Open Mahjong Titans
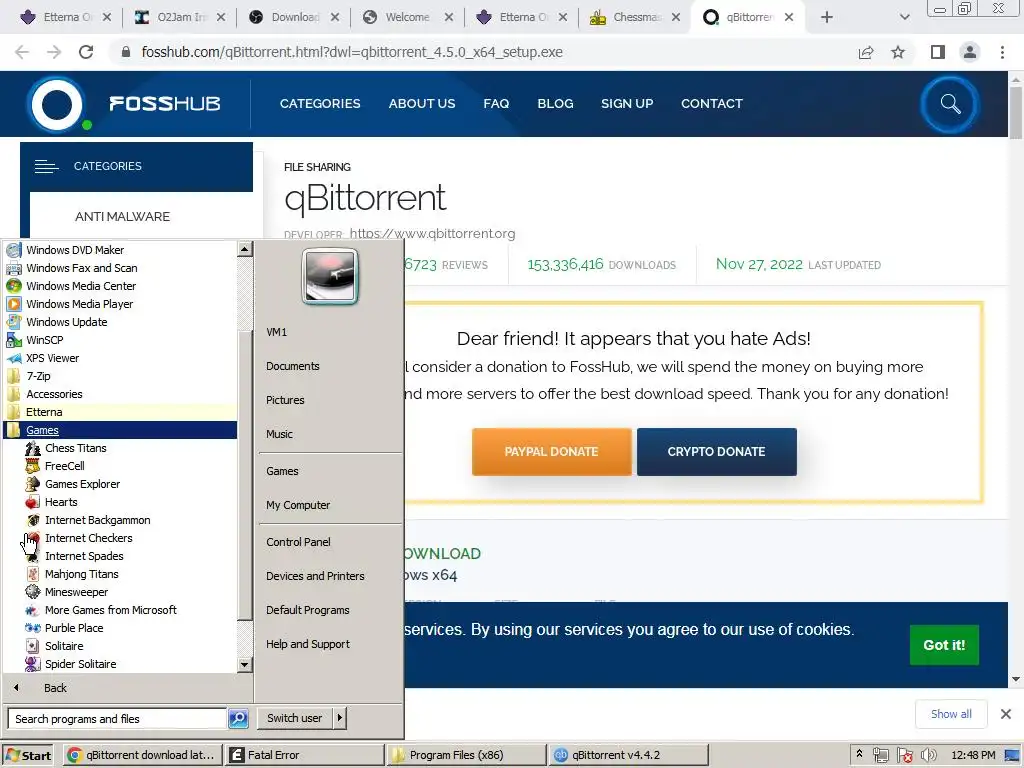 point(82,574)
